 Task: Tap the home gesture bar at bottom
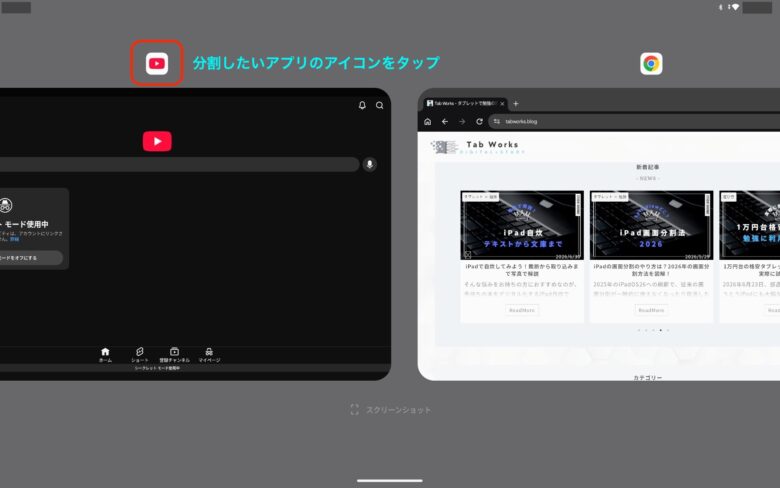coord(390,481)
